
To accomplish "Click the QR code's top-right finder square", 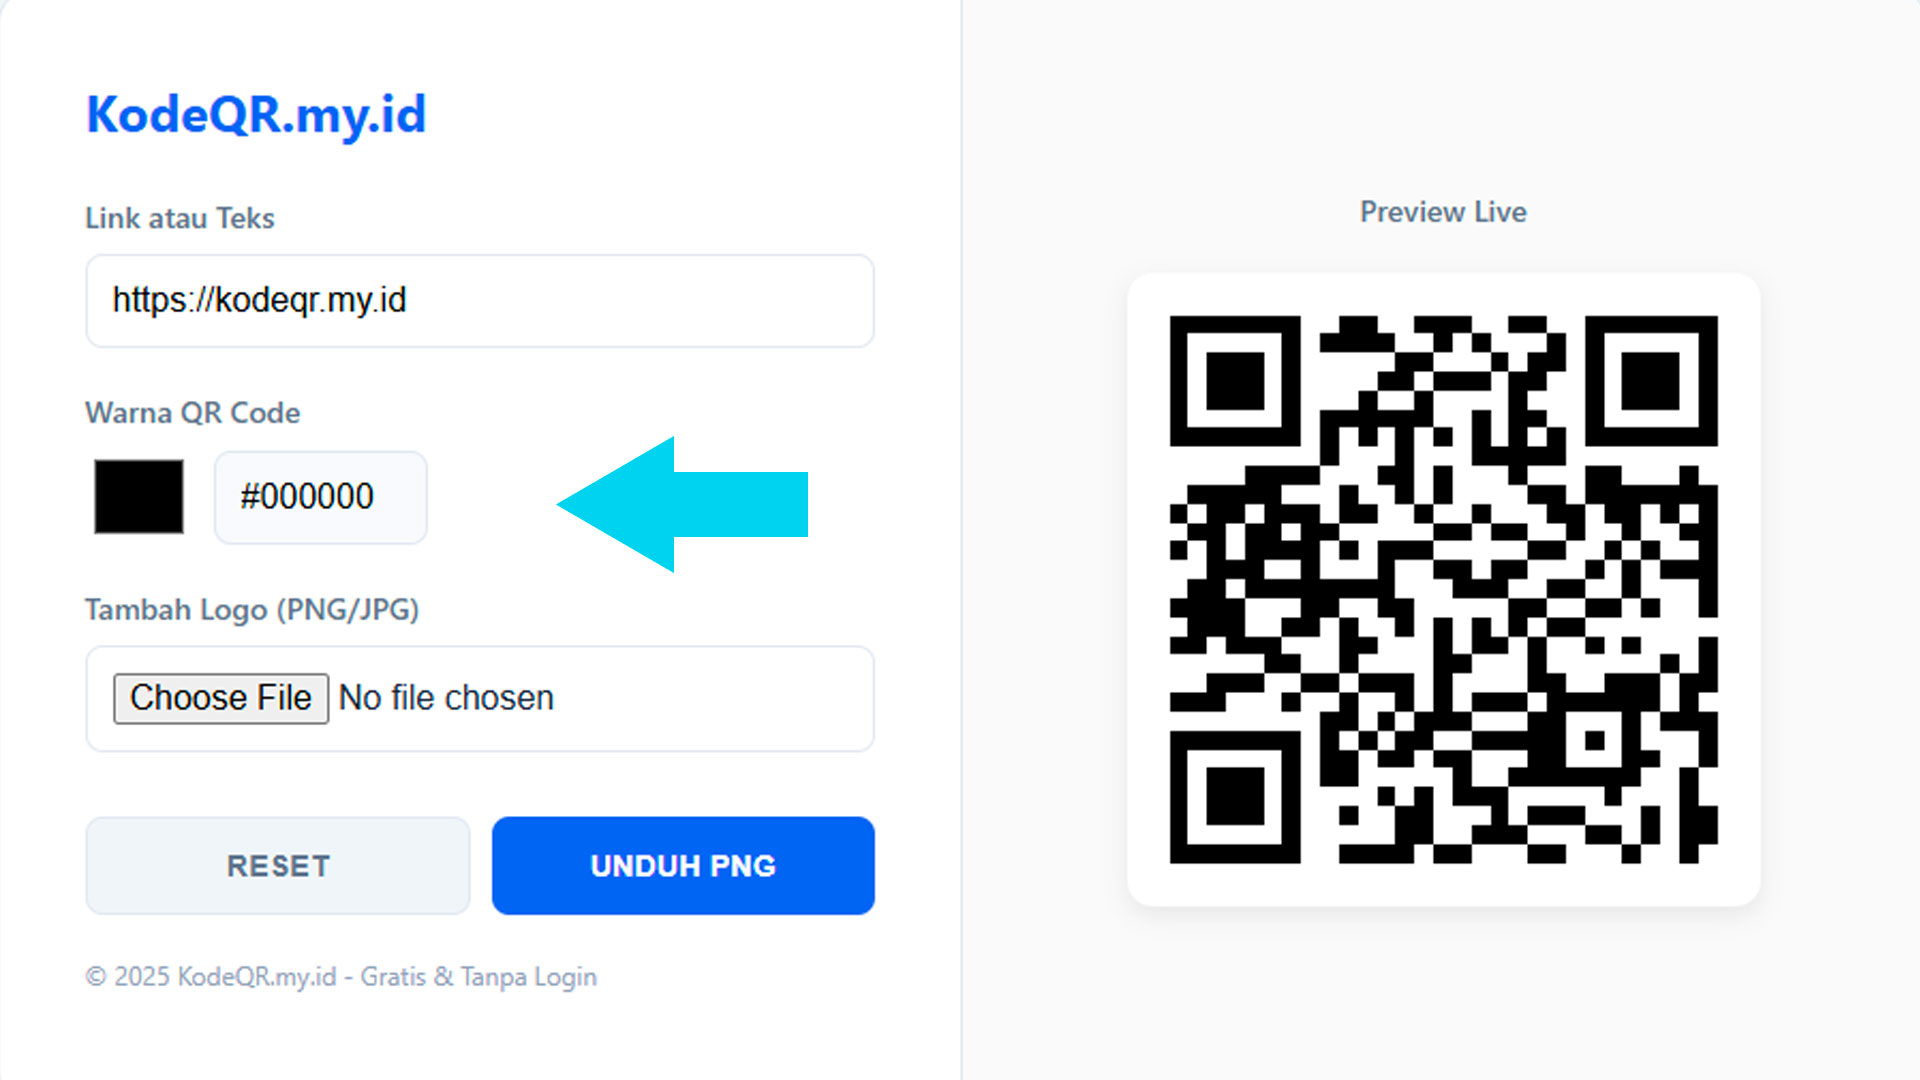I will click(x=1651, y=381).
